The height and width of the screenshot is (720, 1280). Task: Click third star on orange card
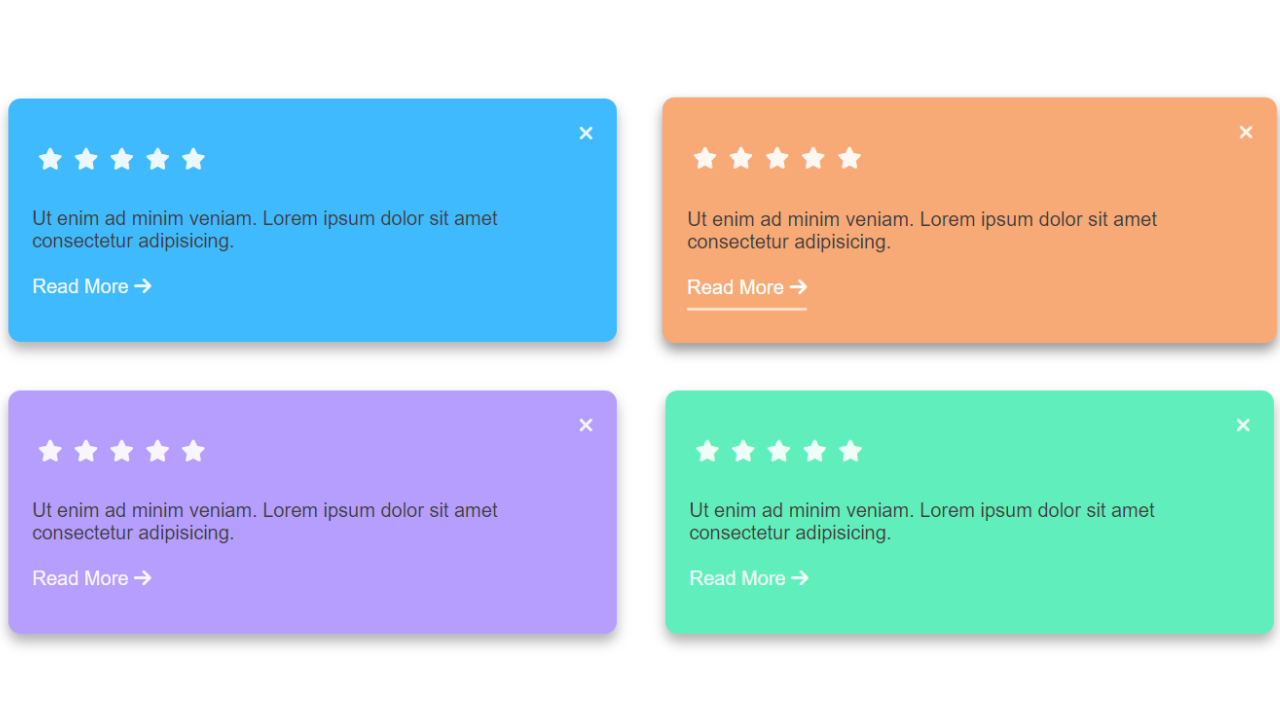coord(777,158)
